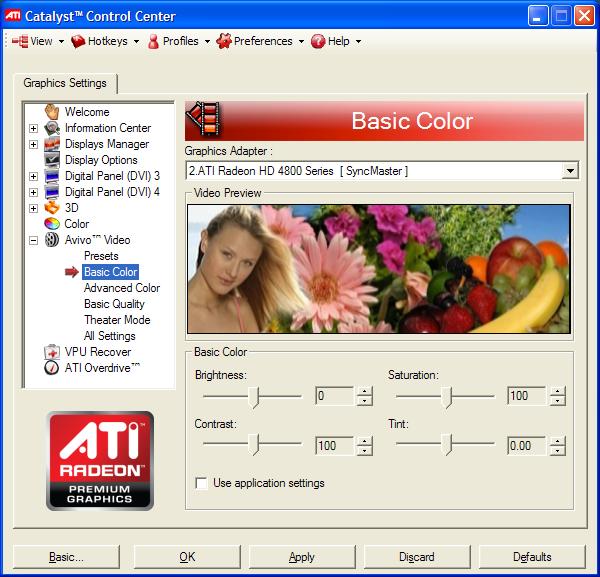The width and height of the screenshot is (600, 577).
Task: Click the Saturation value input field
Action: pyautogui.click(x=527, y=396)
